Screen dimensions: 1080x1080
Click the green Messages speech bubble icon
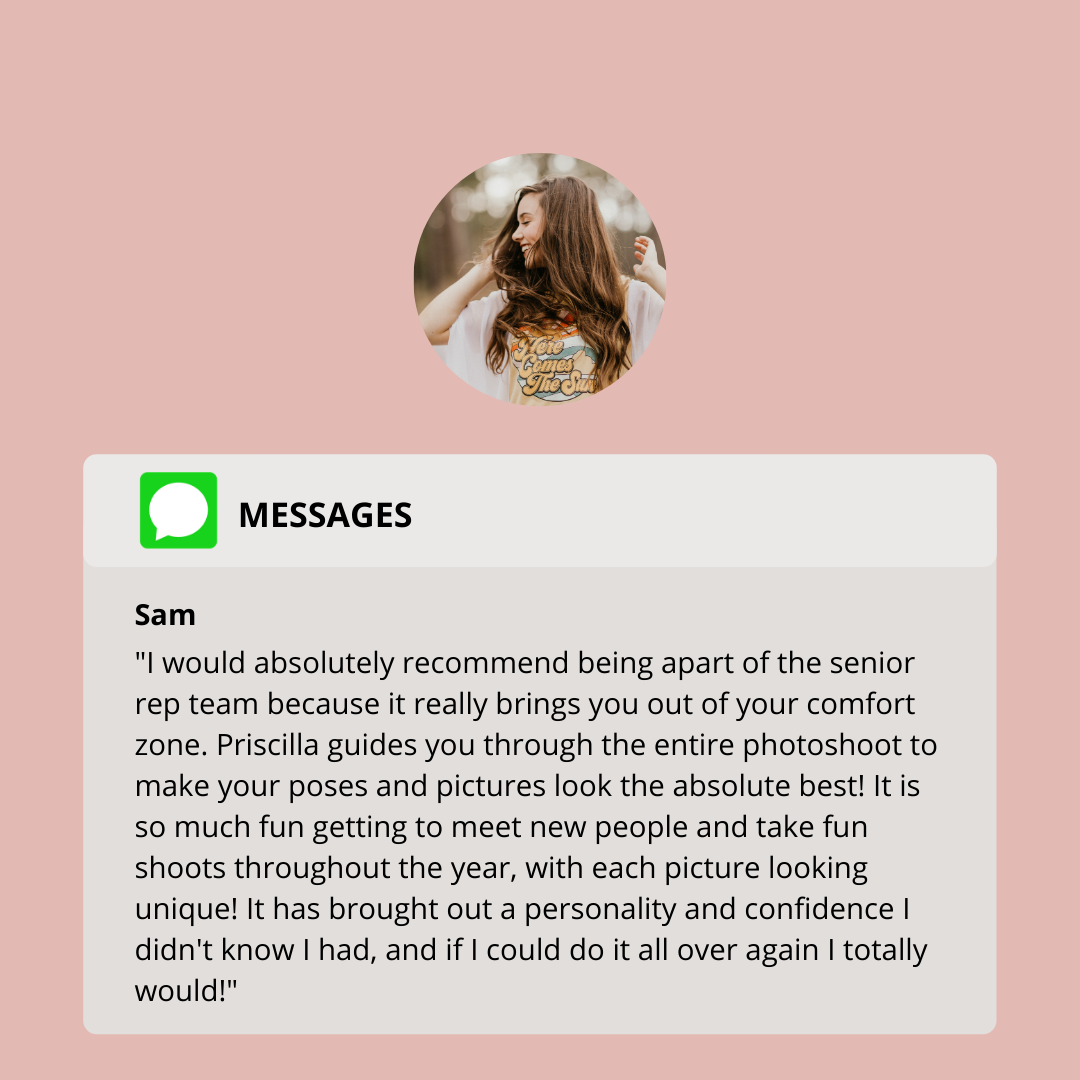(x=178, y=510)
